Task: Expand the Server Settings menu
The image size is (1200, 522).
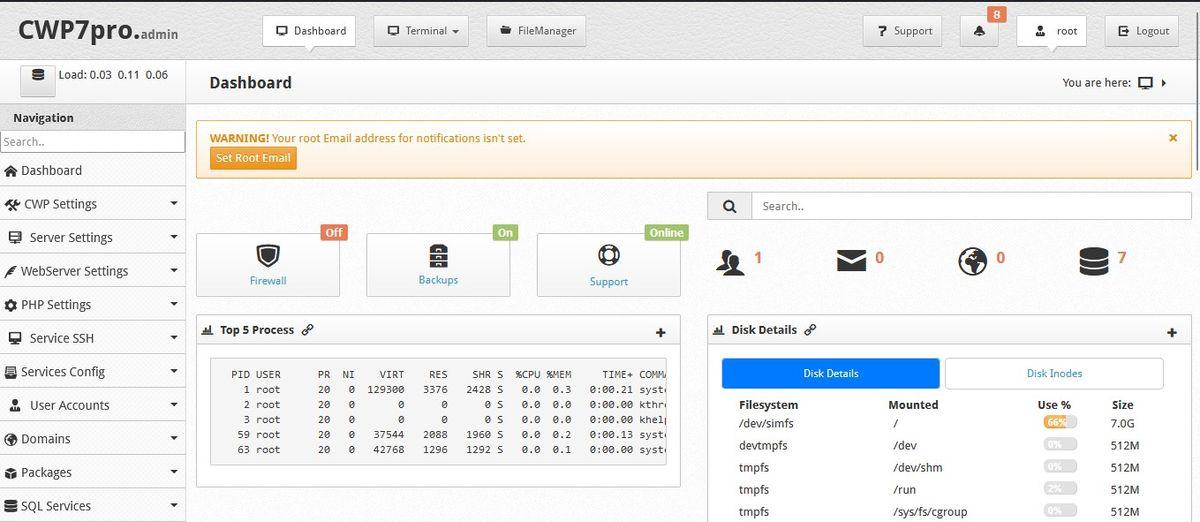Action: (92, 237)
